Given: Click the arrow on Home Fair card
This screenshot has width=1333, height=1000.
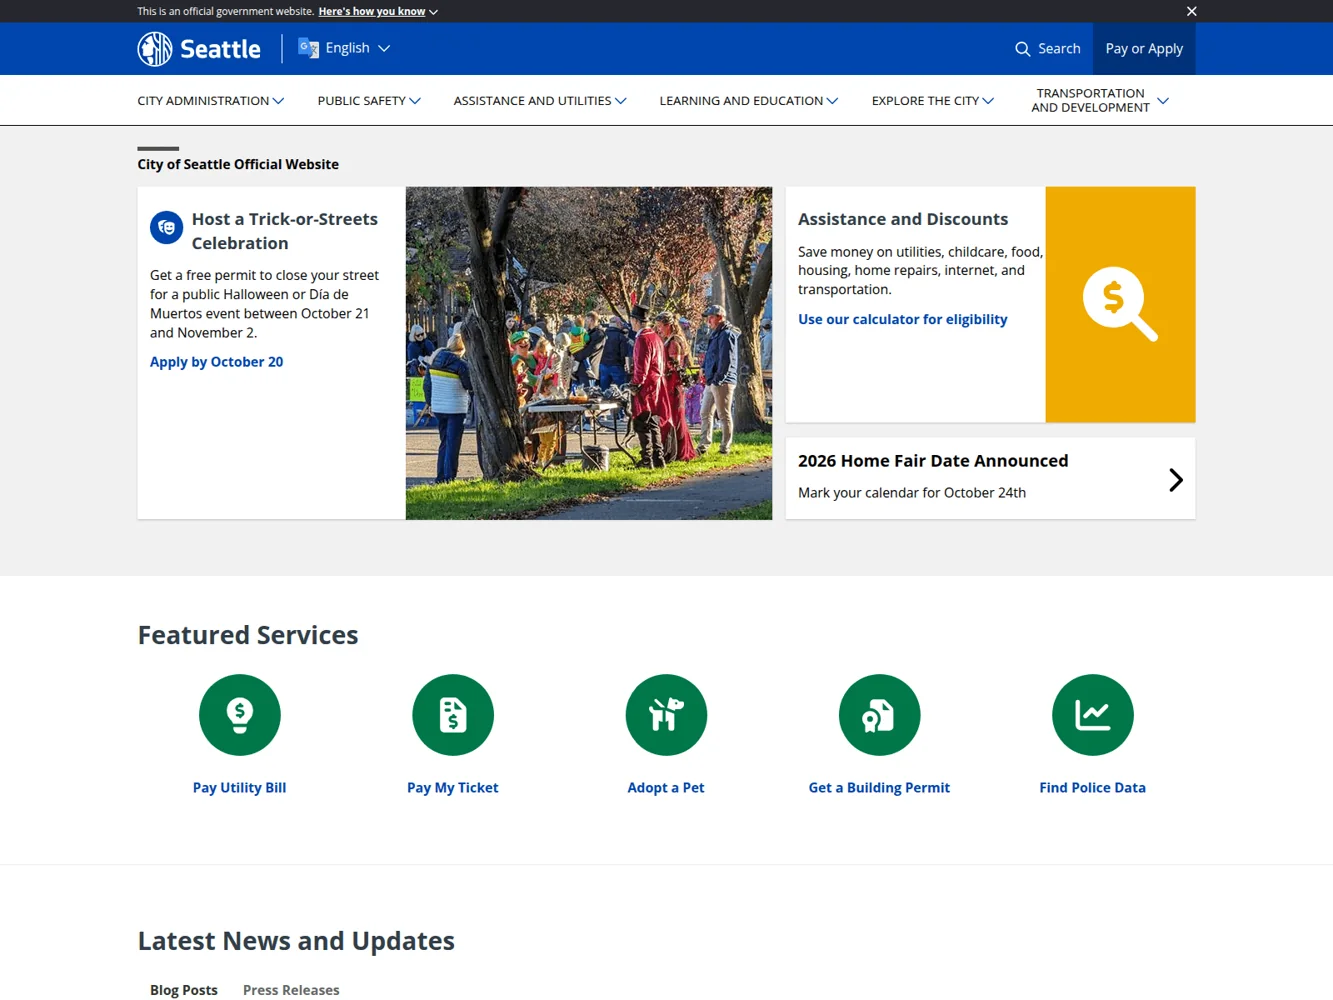Looking at the screenshot, I should click(1176, 480).
